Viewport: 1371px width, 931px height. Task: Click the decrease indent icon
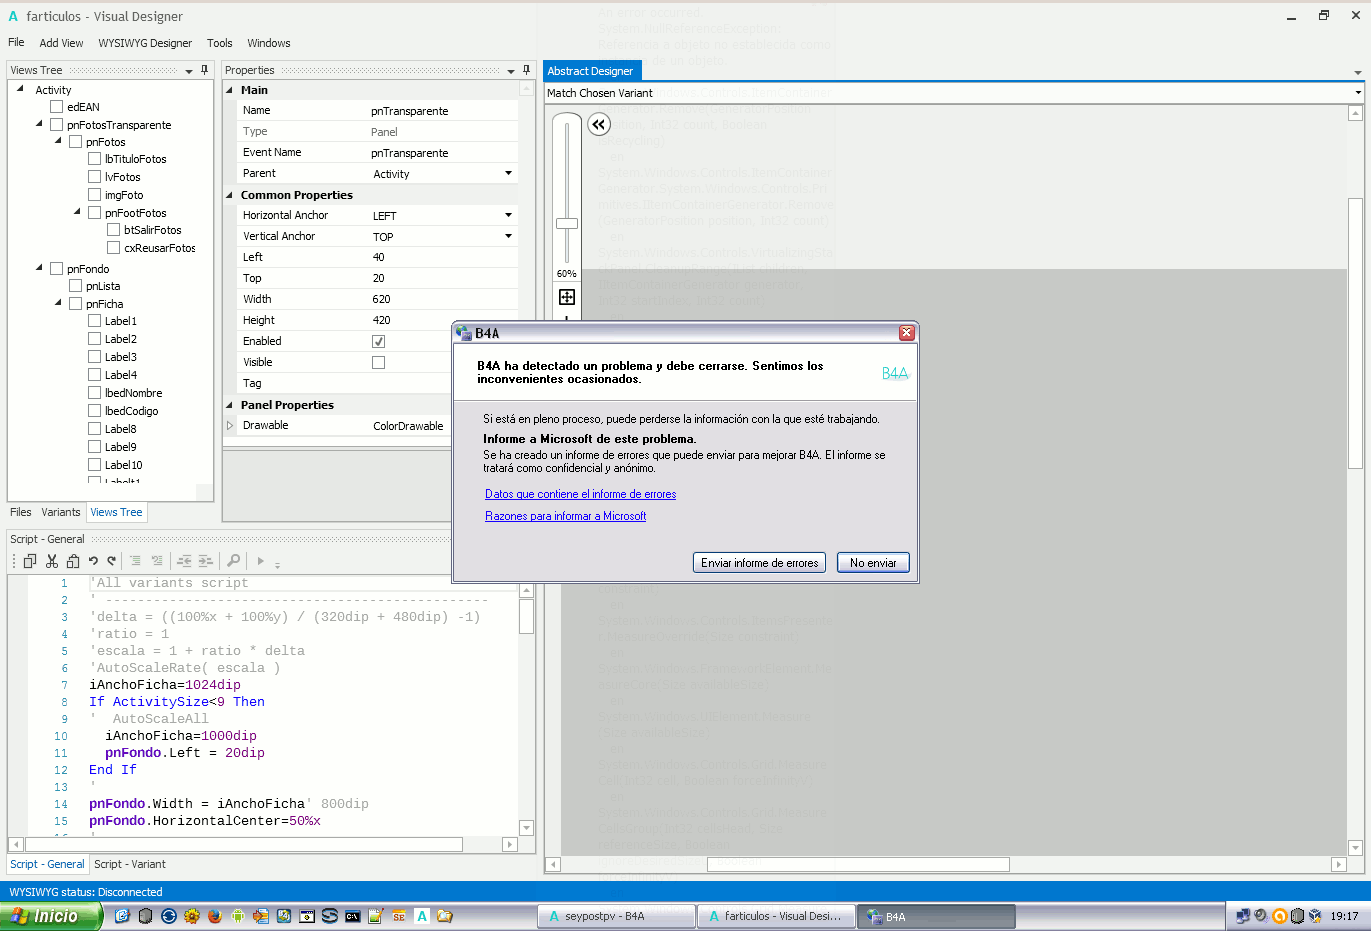click(x=185, y=561)
